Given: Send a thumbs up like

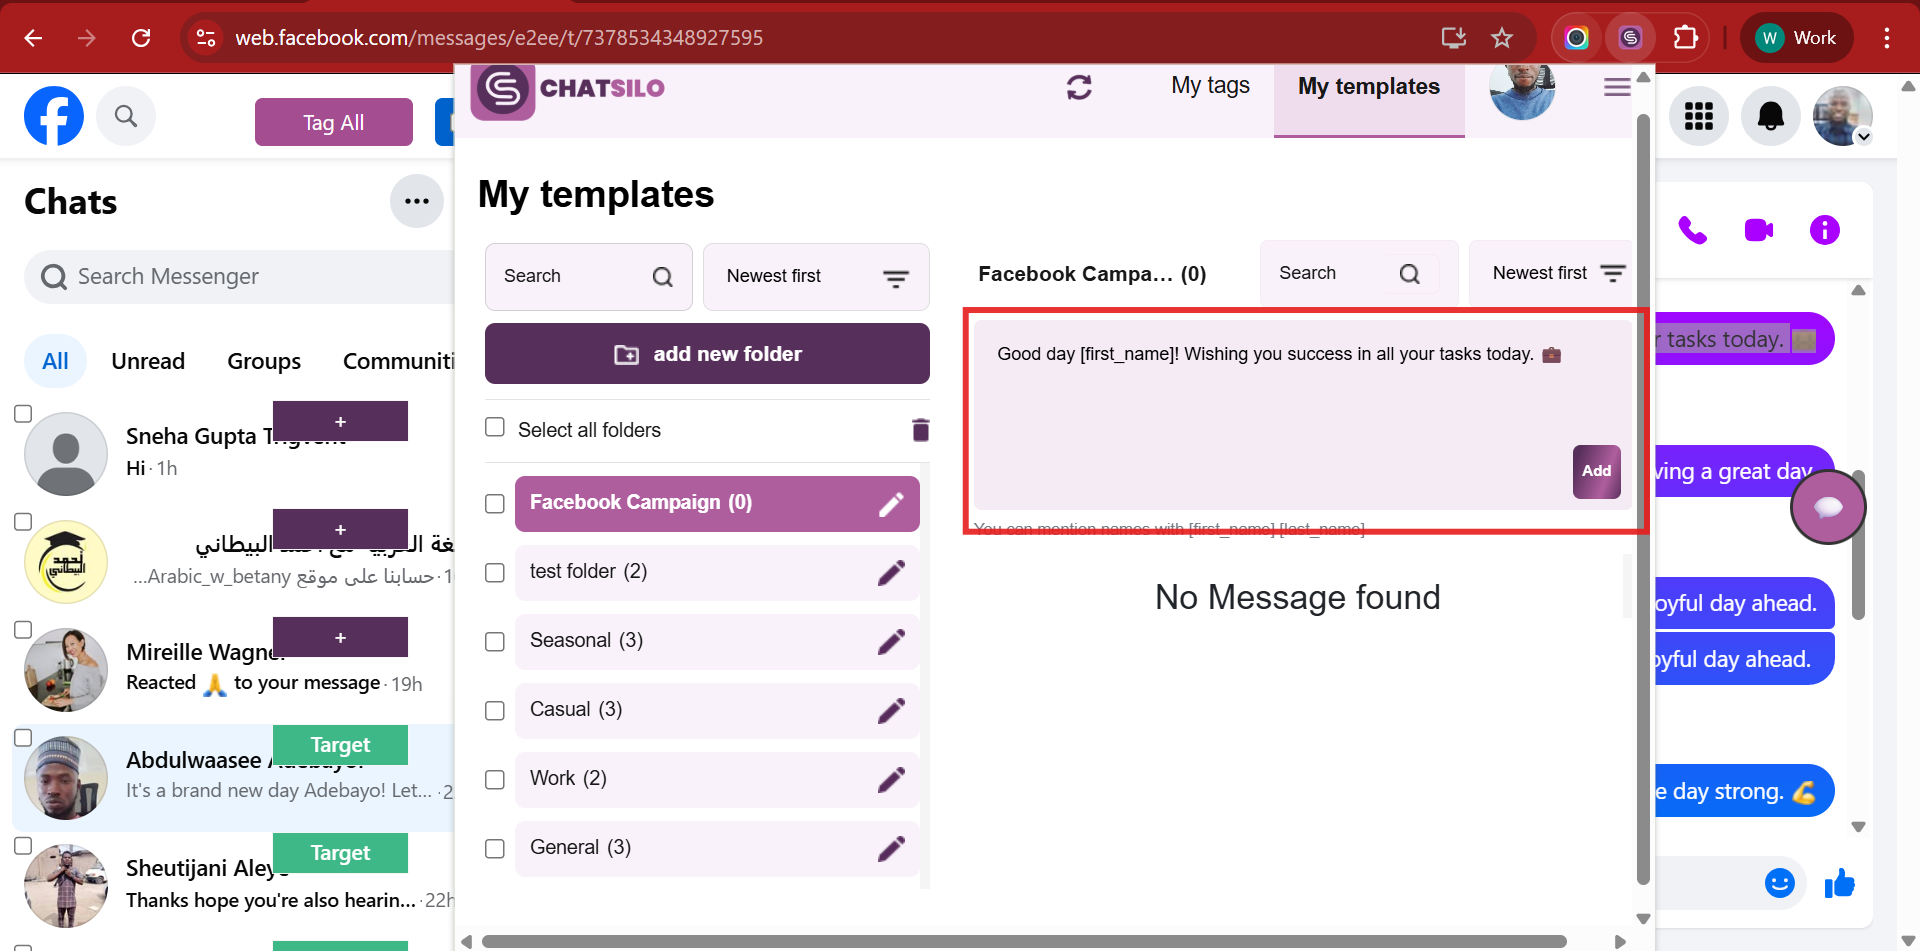Looking at the screenshot, I should [x=1840, y=883].
